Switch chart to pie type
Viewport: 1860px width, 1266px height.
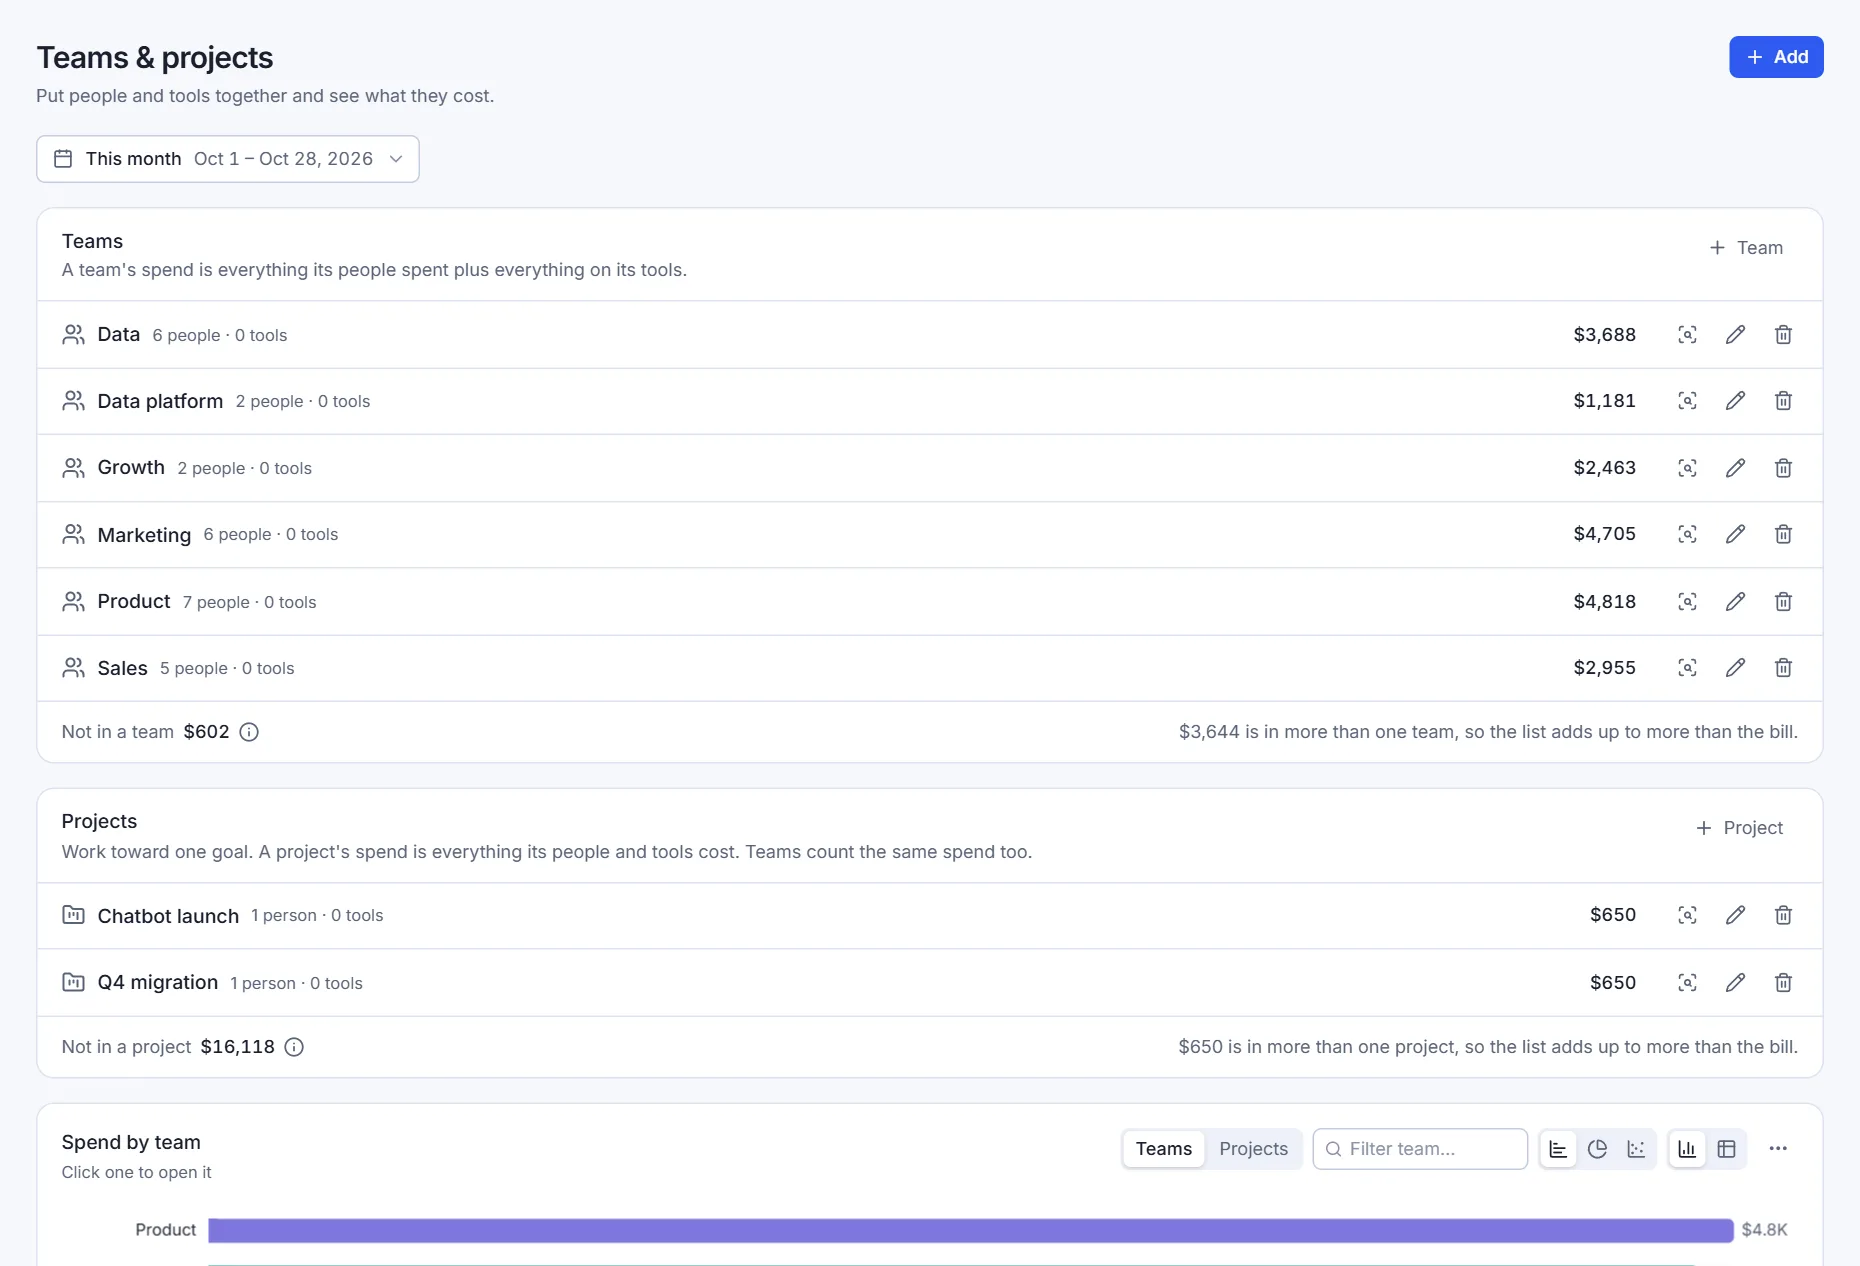point(1597,1149)
